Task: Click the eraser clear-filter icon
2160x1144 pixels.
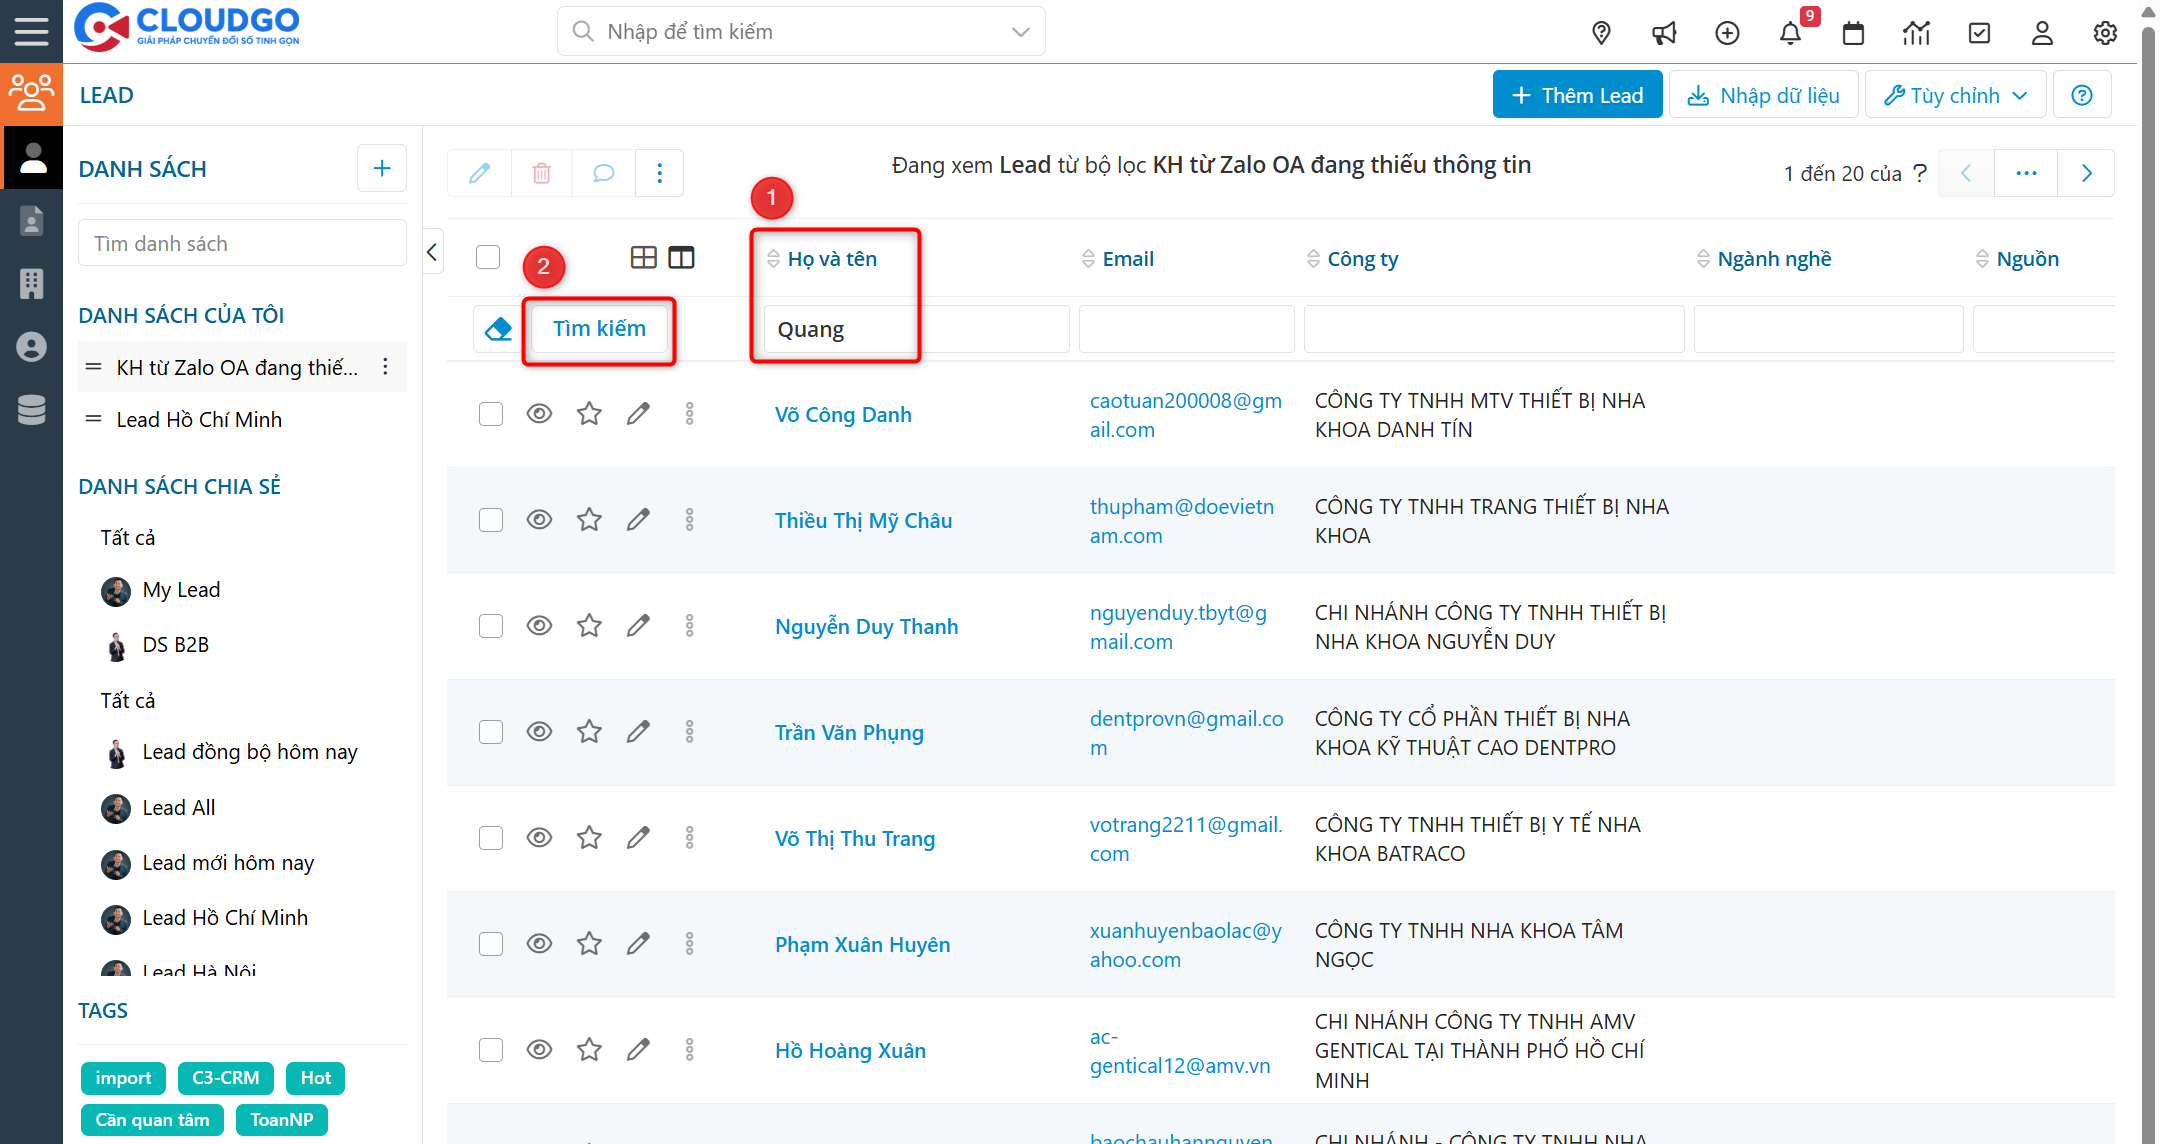Action: (x=498, y=329)
